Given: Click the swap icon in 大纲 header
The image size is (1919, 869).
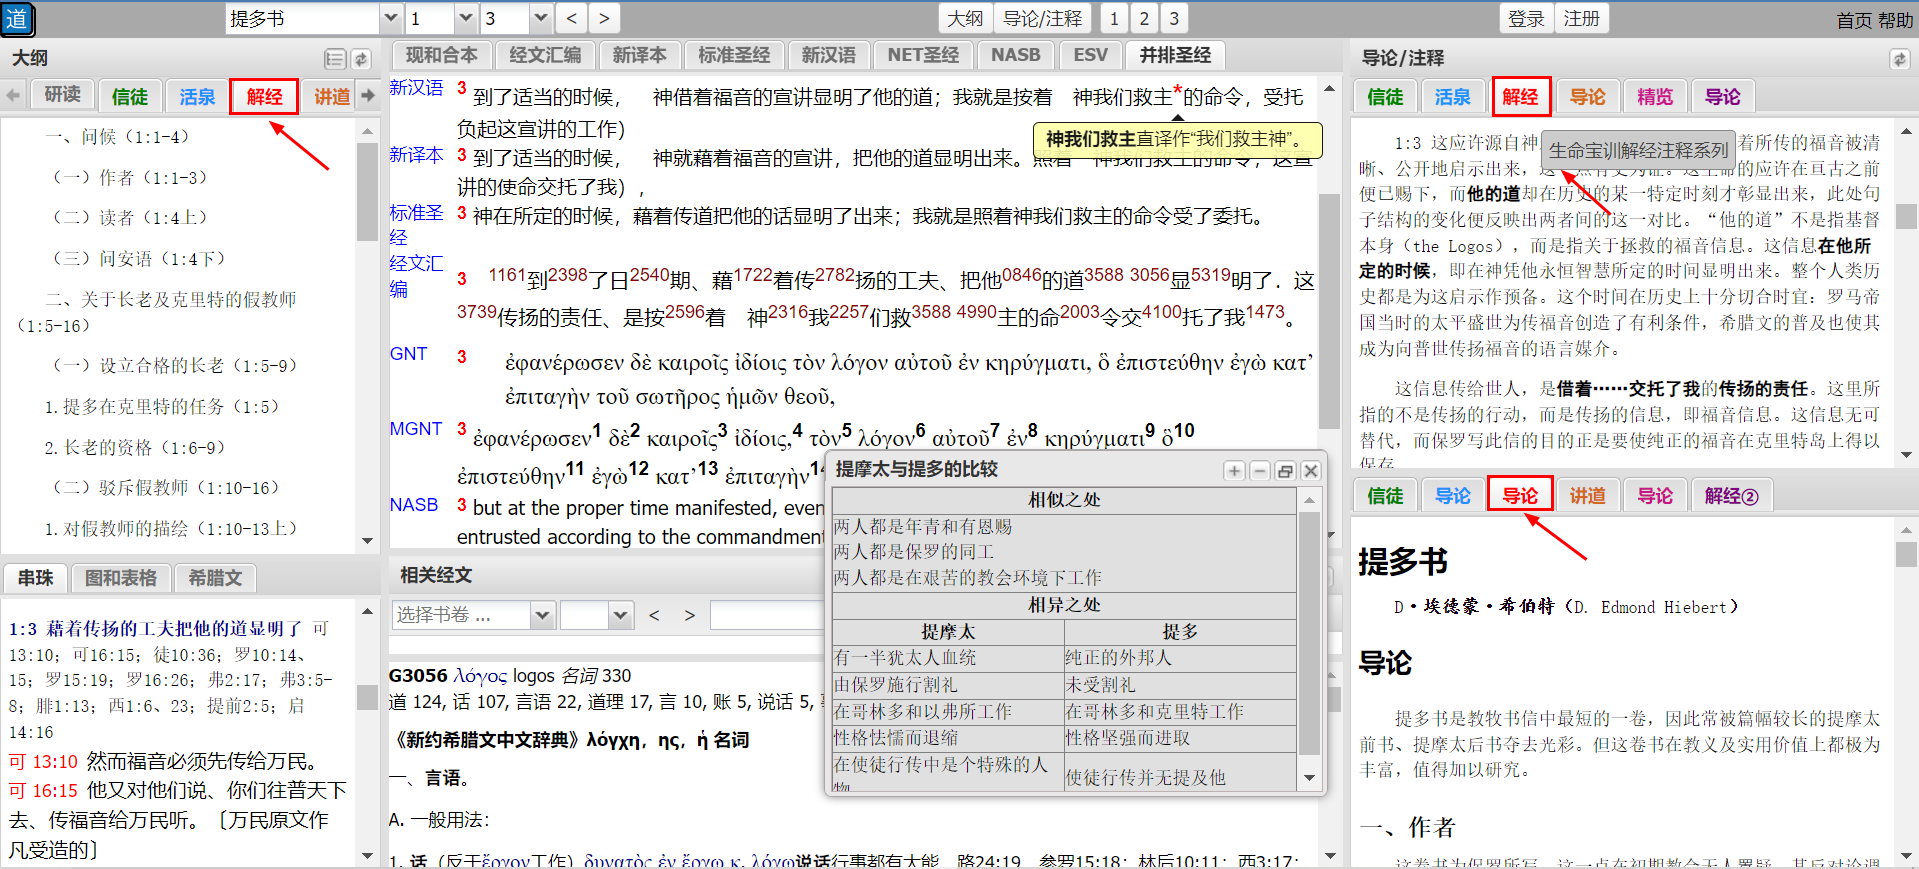Looking at the screenshot, I should pyautogui.click(x=361, y=59).
